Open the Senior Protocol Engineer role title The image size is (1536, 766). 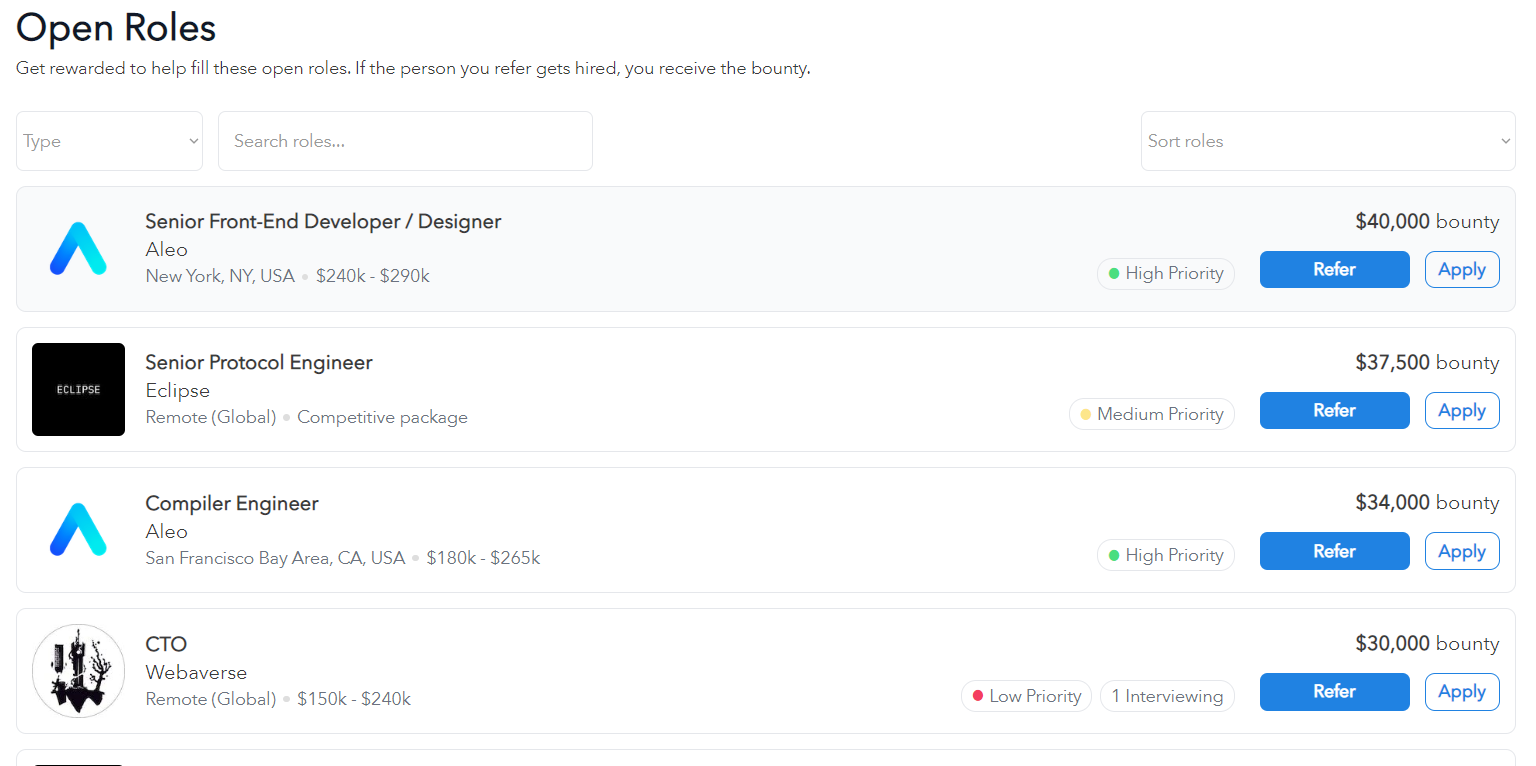click(x=259, y=362)
